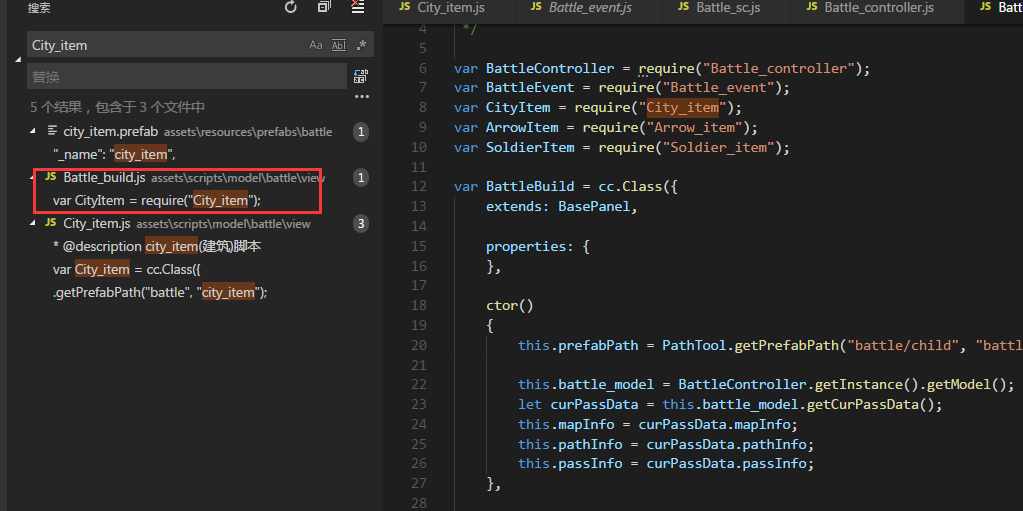Open the city_item.prefab search result file
The image size is (1023, 511).
(x=110, y=132)
